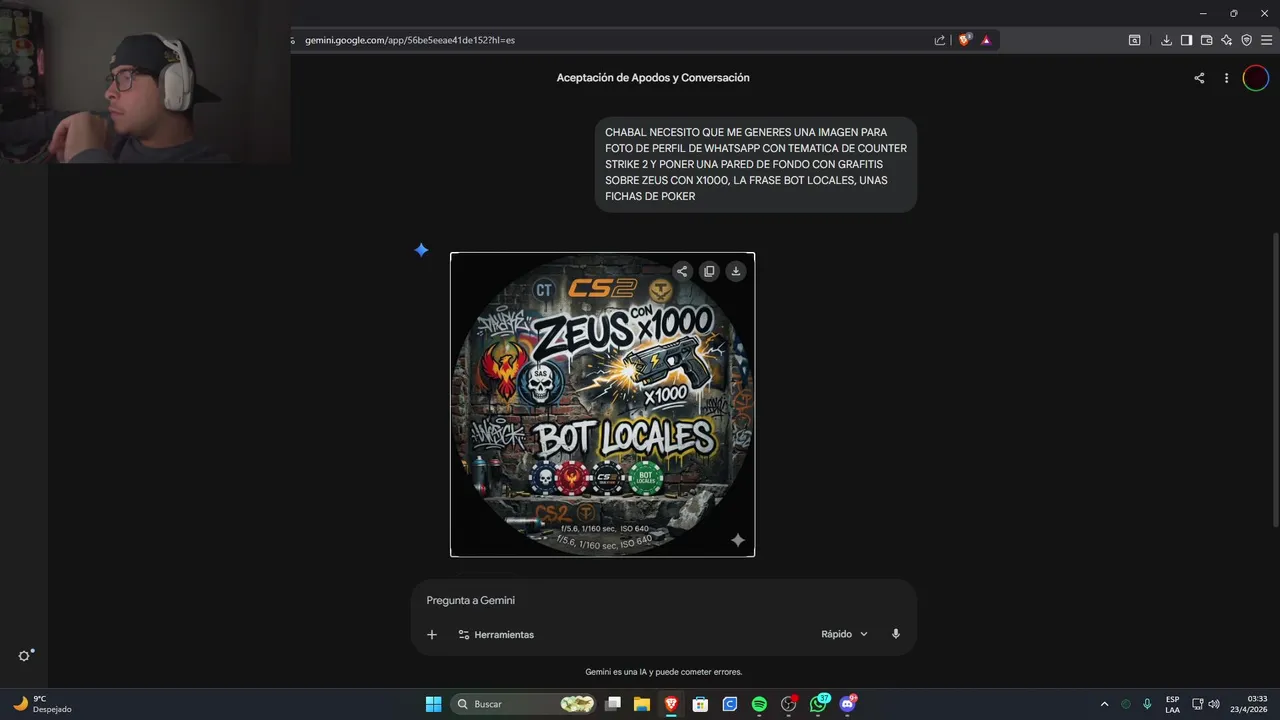Open Brave Shields lion icon

pyautogui.click(x=965, y=40)
